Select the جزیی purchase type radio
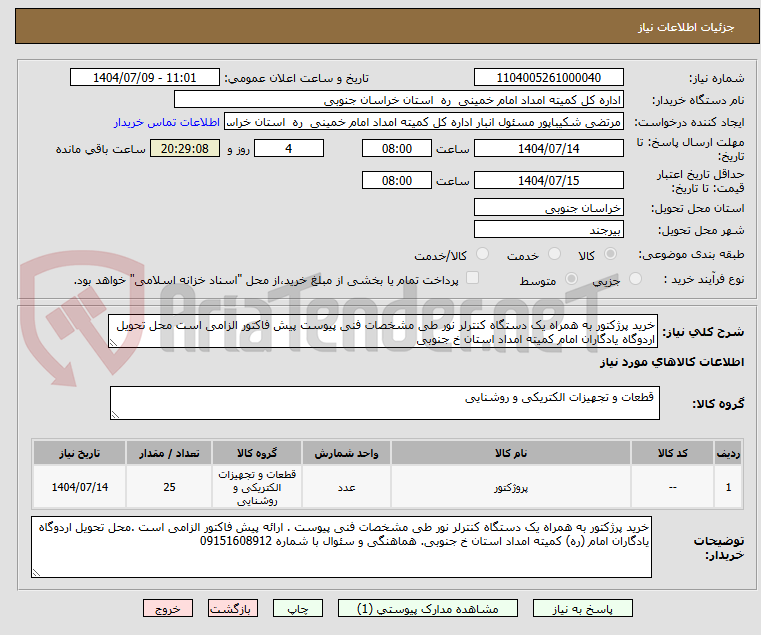The height and width of the screenshot is (635, 761). [635, 279]
